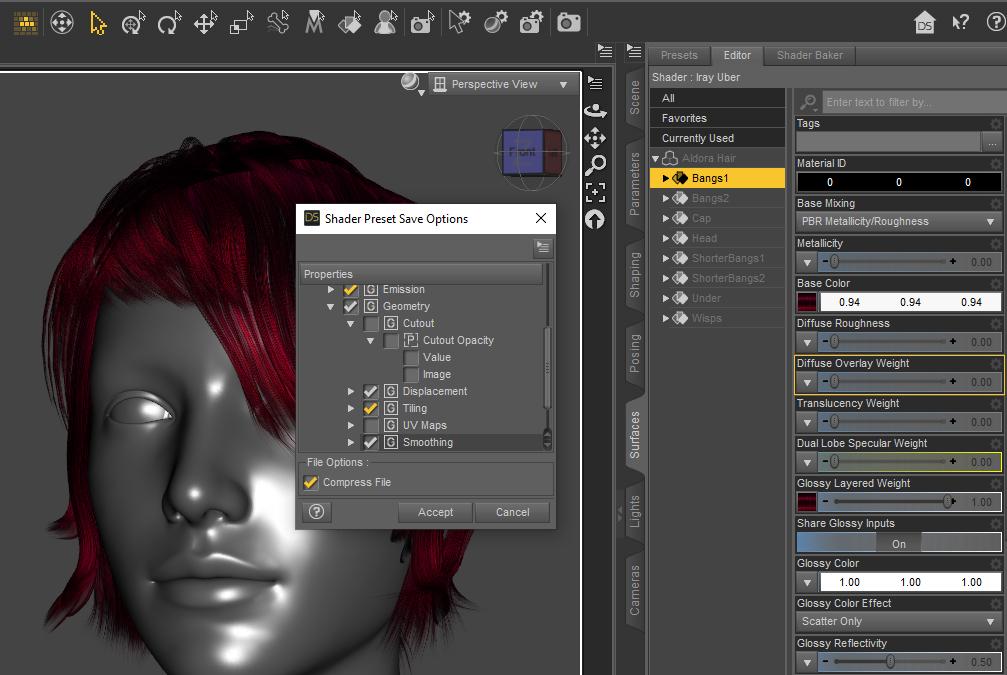The height and width of the screenshot is (675, 1007).
Task: Collapse the Geometry tree node
Action: (x=331, y=307)
